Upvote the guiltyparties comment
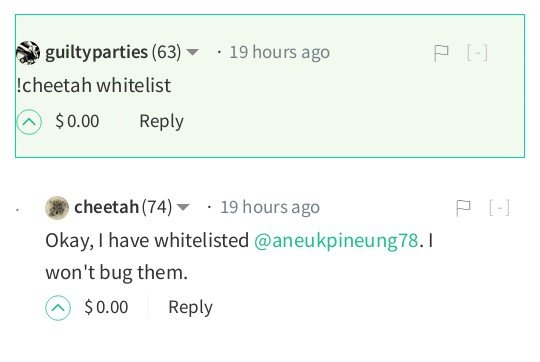Image resolution: width=540 pixels, height=362 pixels. (29, 122)
